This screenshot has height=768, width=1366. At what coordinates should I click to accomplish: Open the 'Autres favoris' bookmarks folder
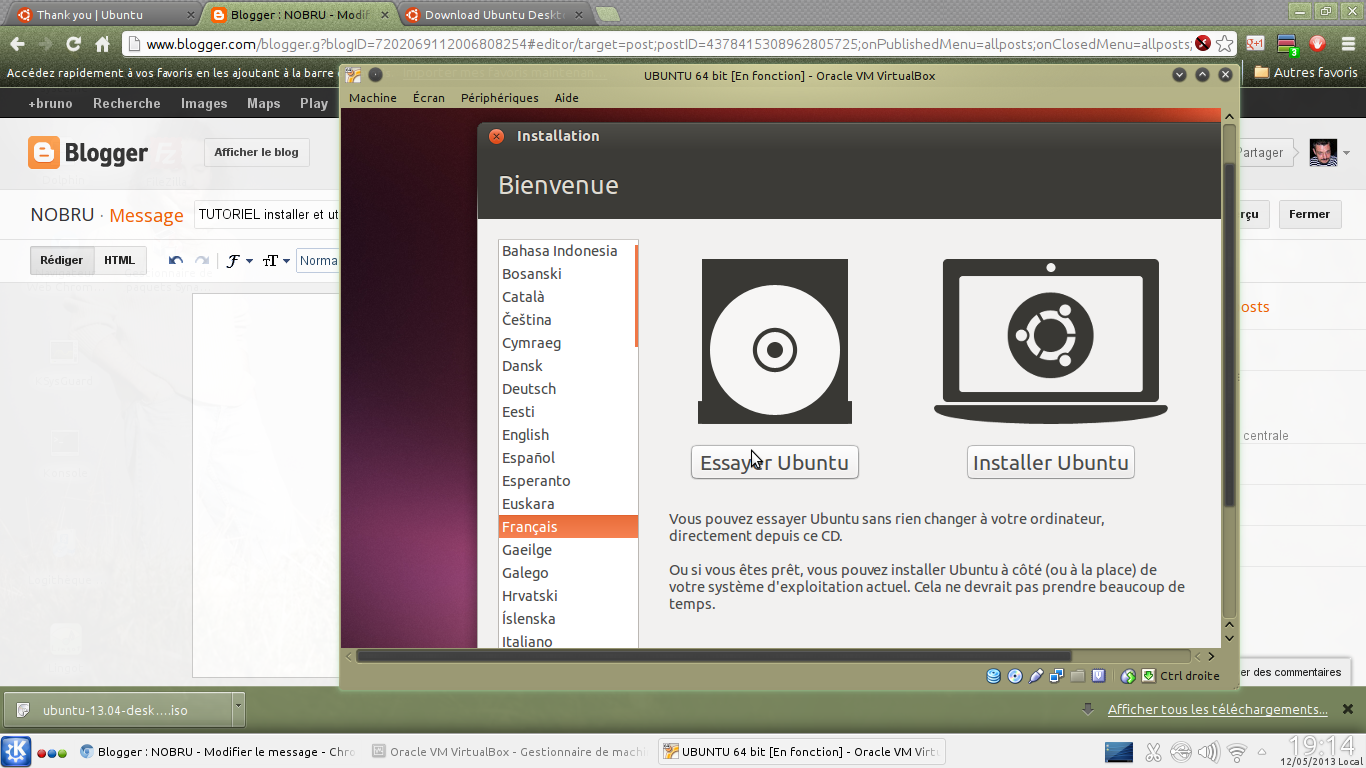tap(1305, 72)
